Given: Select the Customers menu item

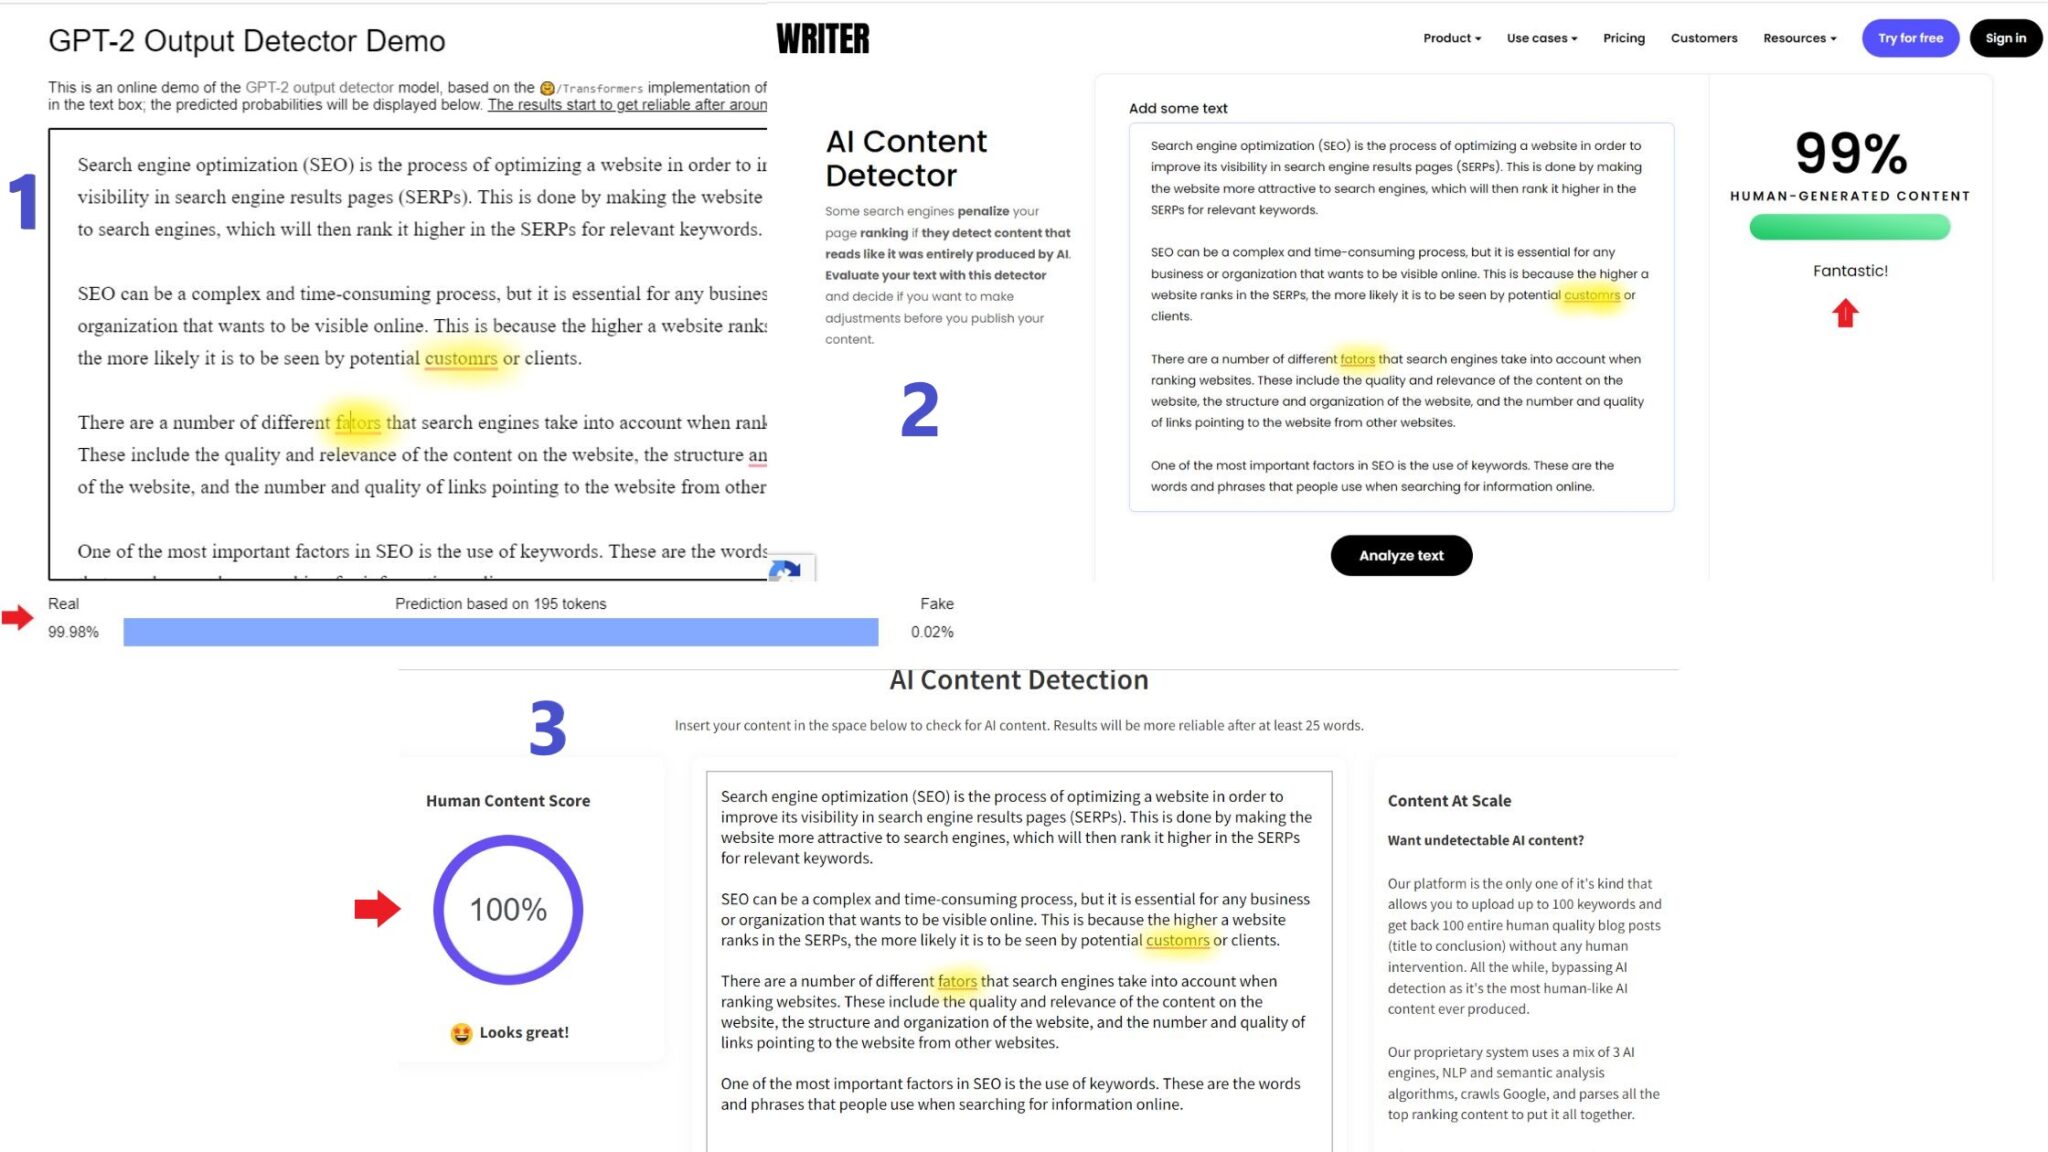Looking at the screenshot, I should click(x=1703, y=38).
